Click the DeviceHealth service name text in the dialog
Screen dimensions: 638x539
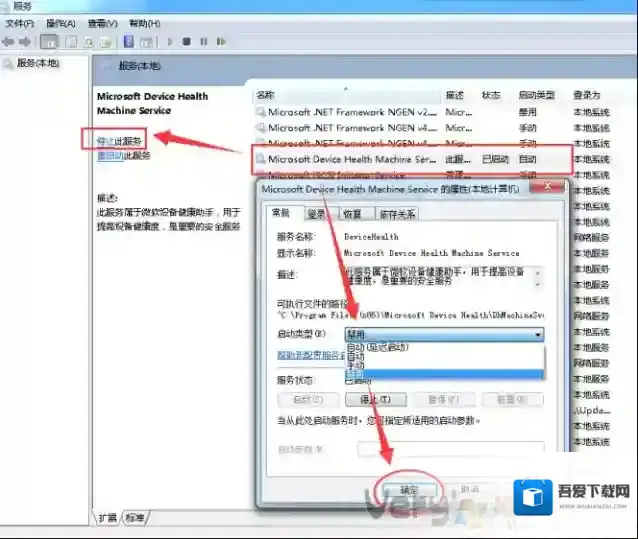371,237
